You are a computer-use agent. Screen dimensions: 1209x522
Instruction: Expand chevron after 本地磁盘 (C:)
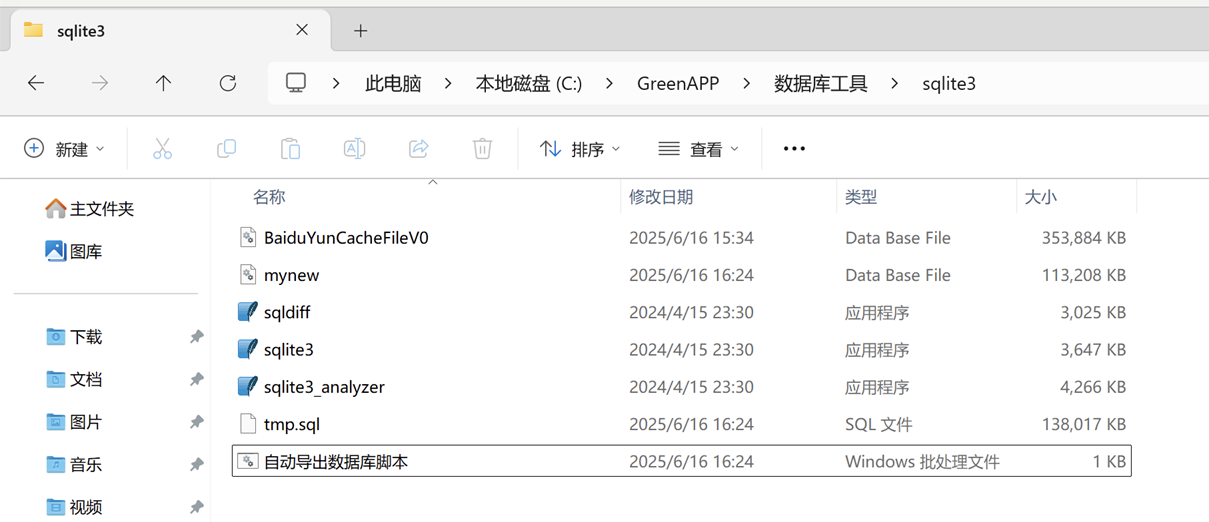pyautogui.click(x=609, y=83)
